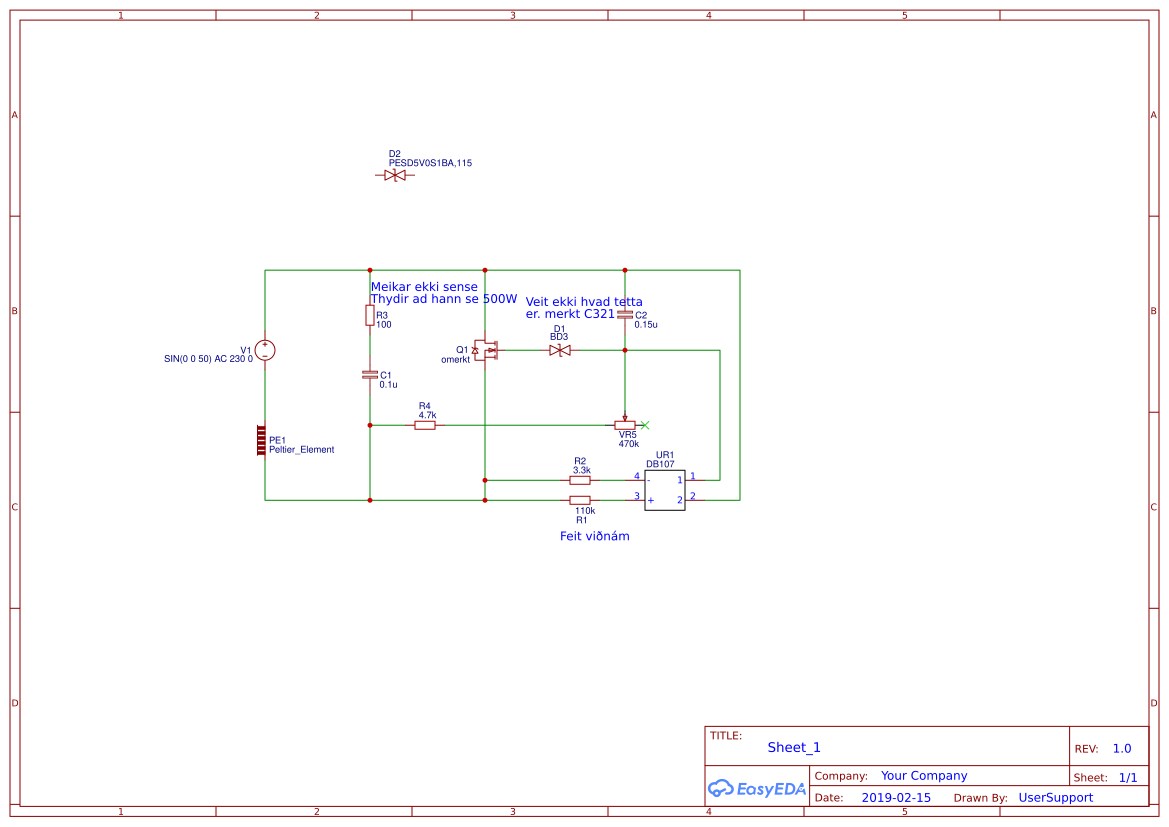The width and height of the screenshot is (1169, 827).
Task: Click the blue annotation Feit viðnám
Action: pos(595,536)
